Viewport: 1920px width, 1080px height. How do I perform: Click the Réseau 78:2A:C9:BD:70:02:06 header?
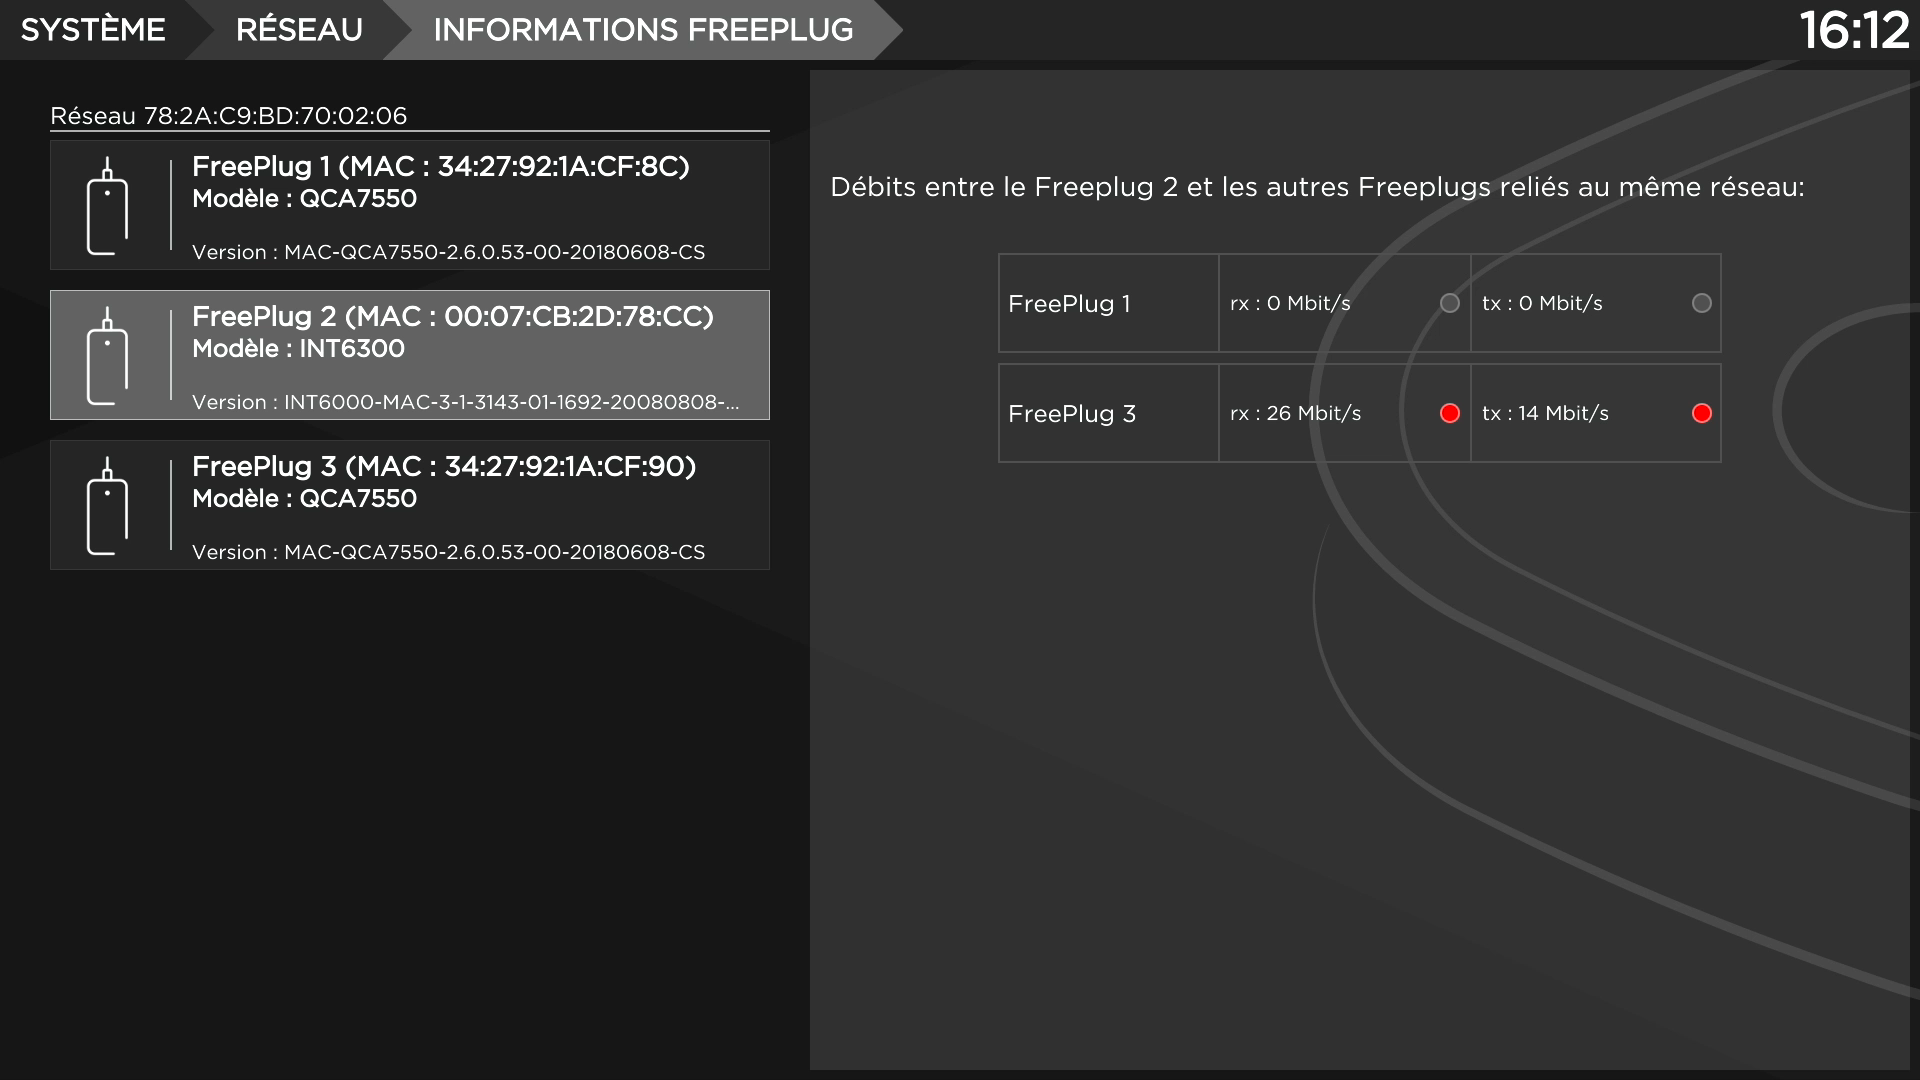pyautogui.click(x=229, y=116)
